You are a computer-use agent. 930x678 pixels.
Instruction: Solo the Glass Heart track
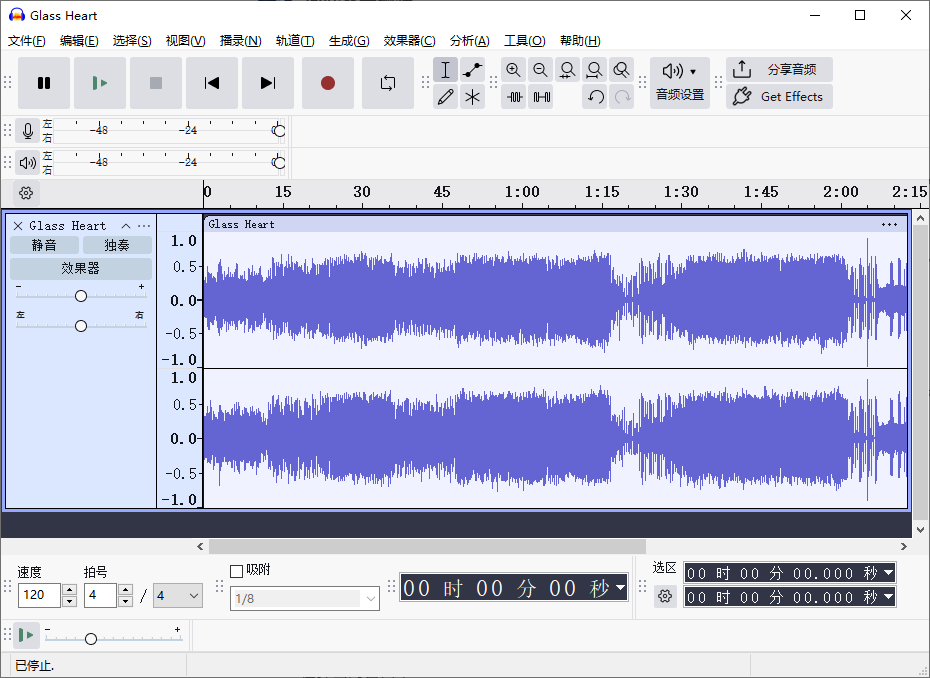pyautogui.click(x=116, y=244)
